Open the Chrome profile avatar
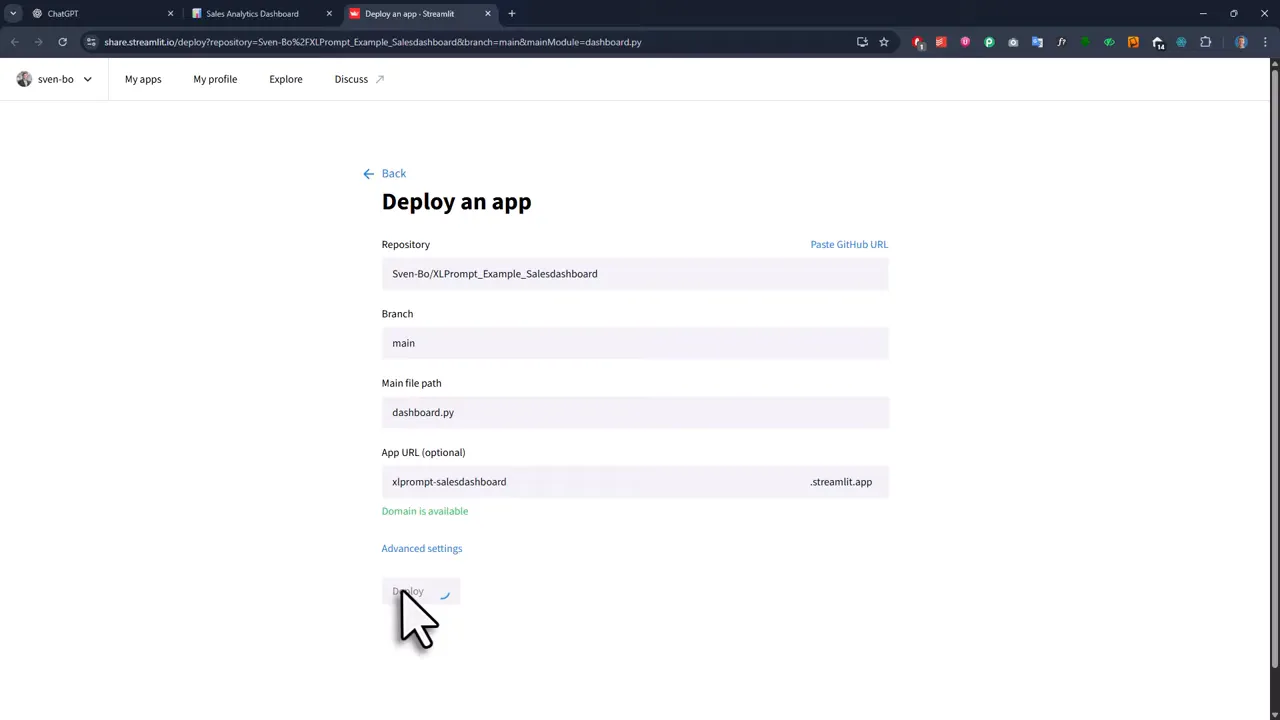The width and height of the screenshot is (1280, 720). [x=1240, y=42]
